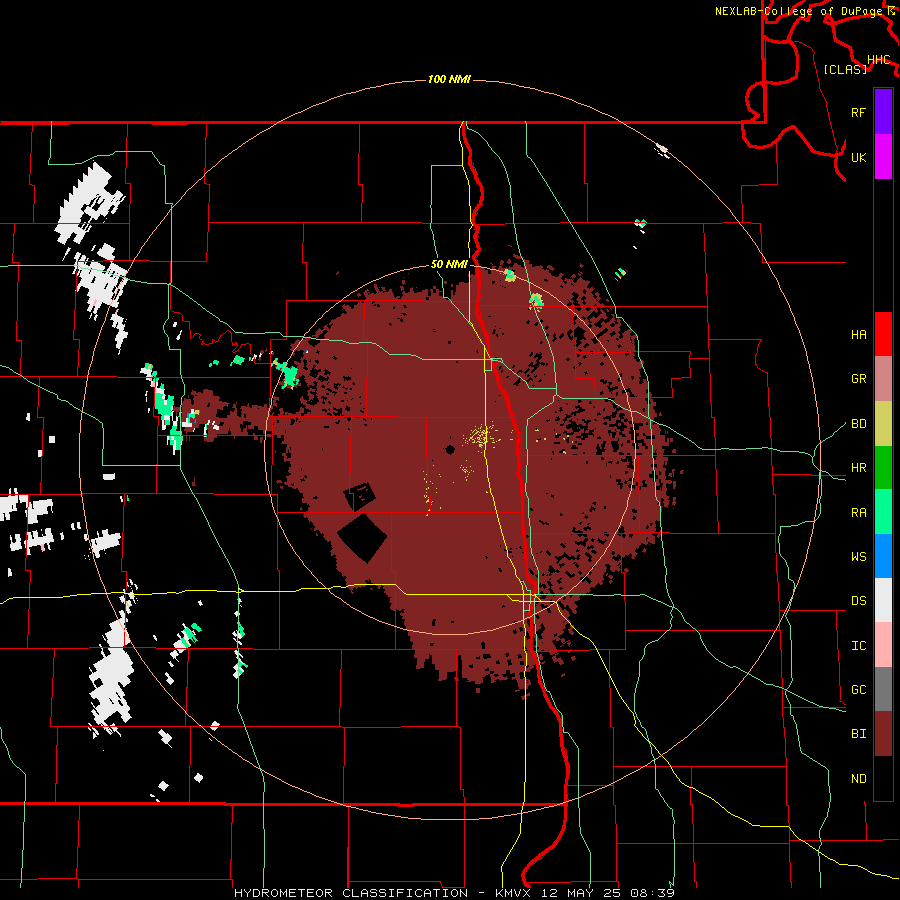Click the IC light-pink legend swatch
900x900 pixels.
tap(883, 645)
